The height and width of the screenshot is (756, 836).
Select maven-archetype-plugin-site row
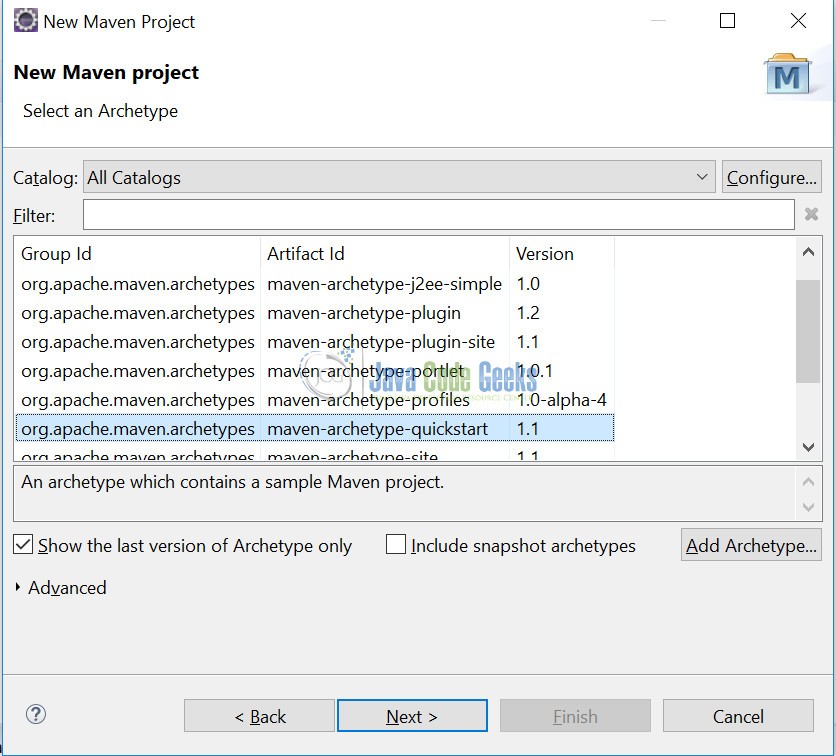[x=315, y=342]
